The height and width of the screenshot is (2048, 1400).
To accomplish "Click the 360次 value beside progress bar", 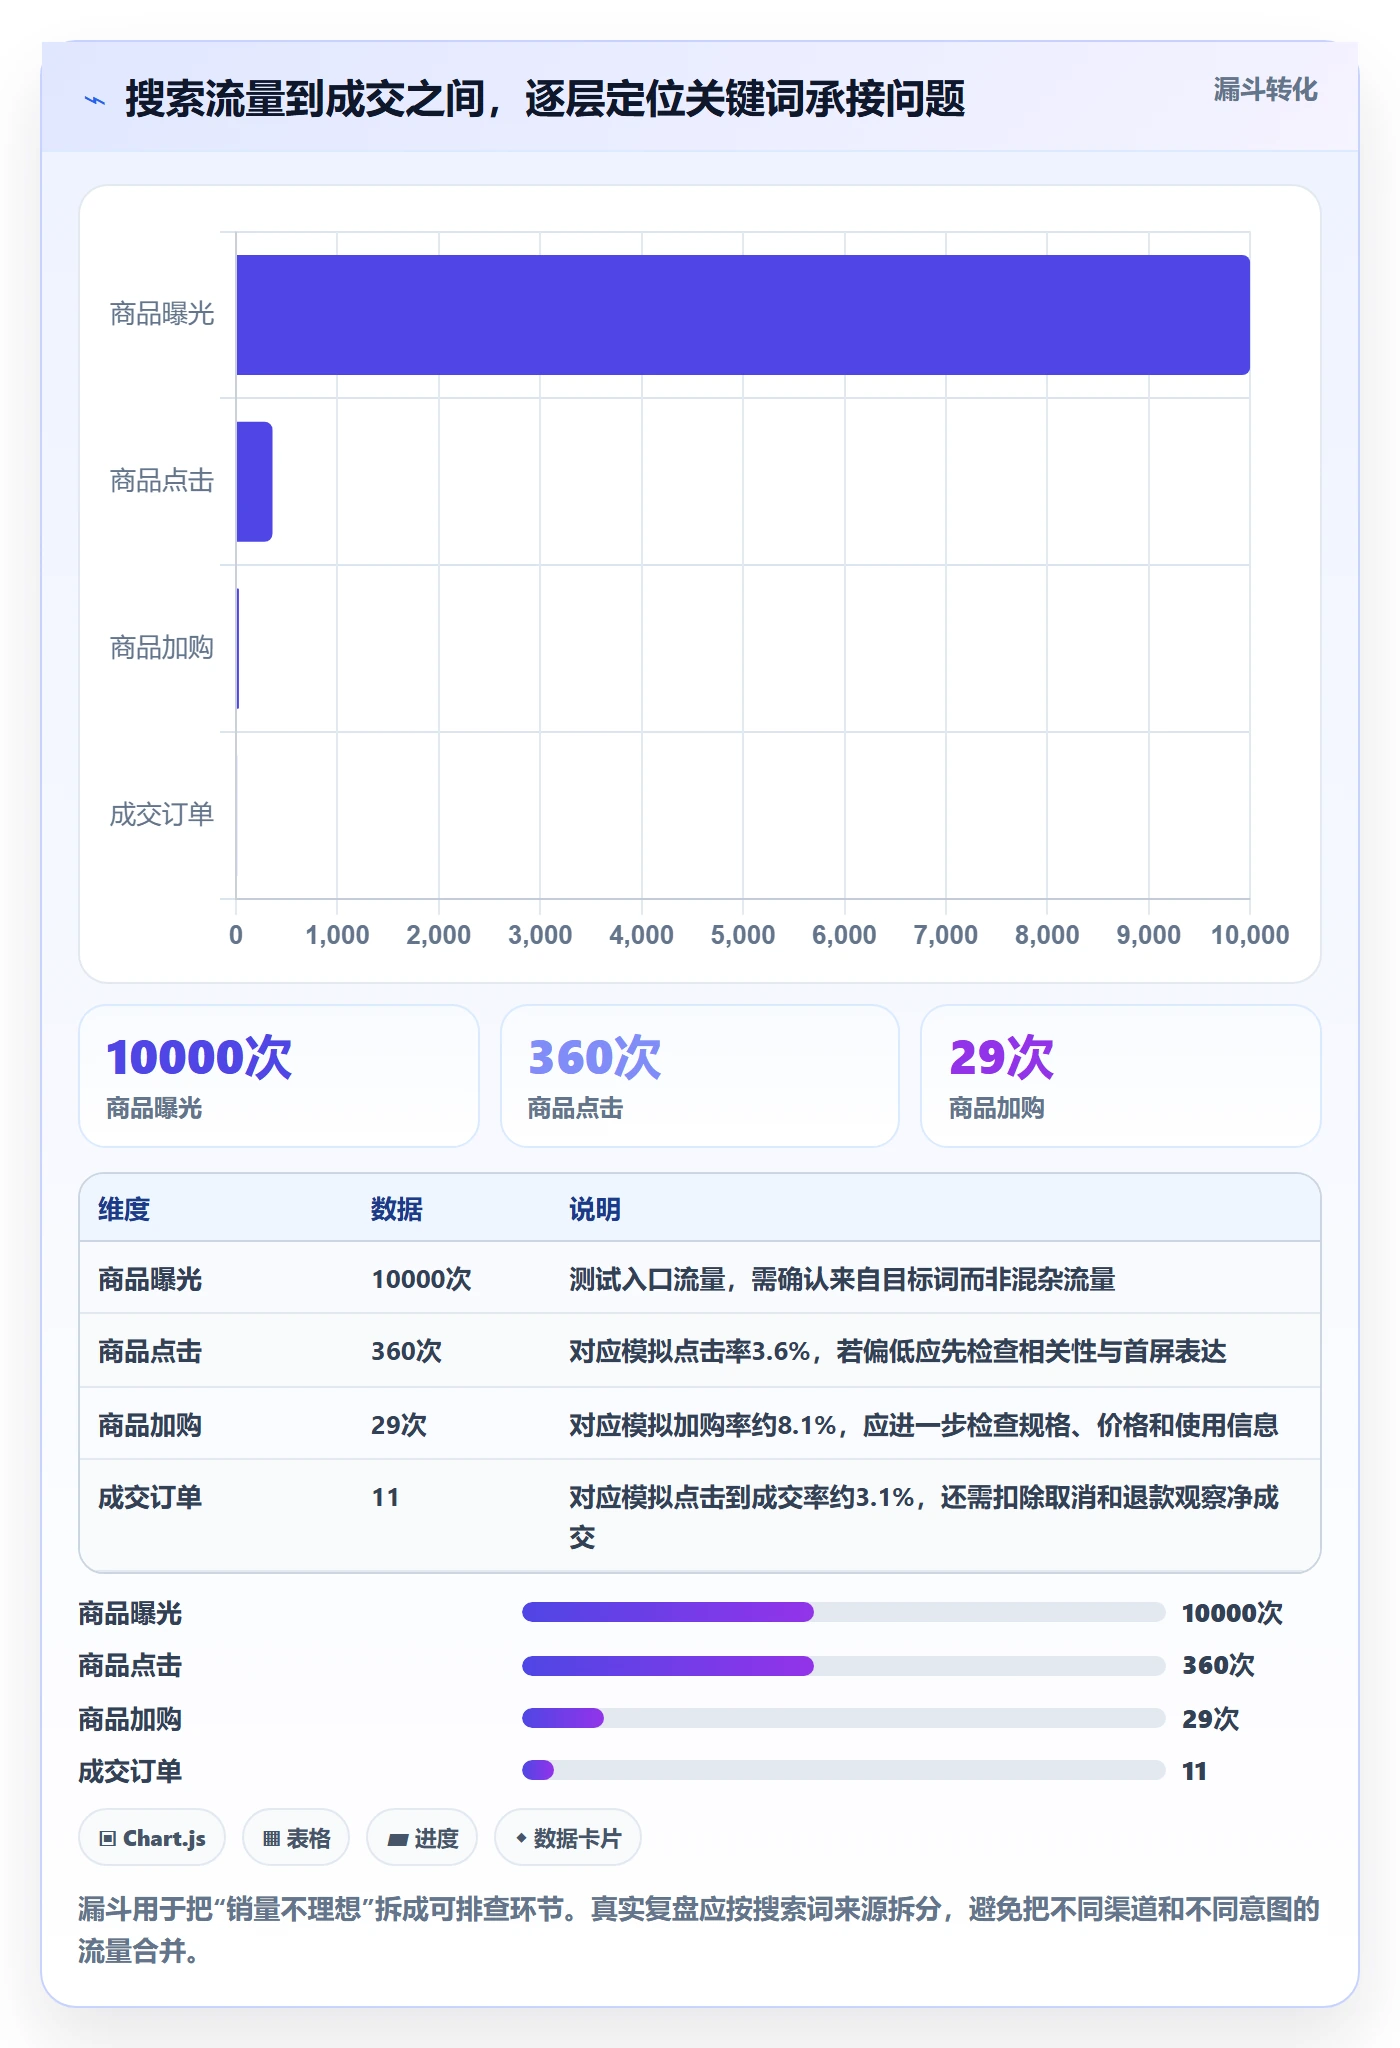I will point(1218,1665).
